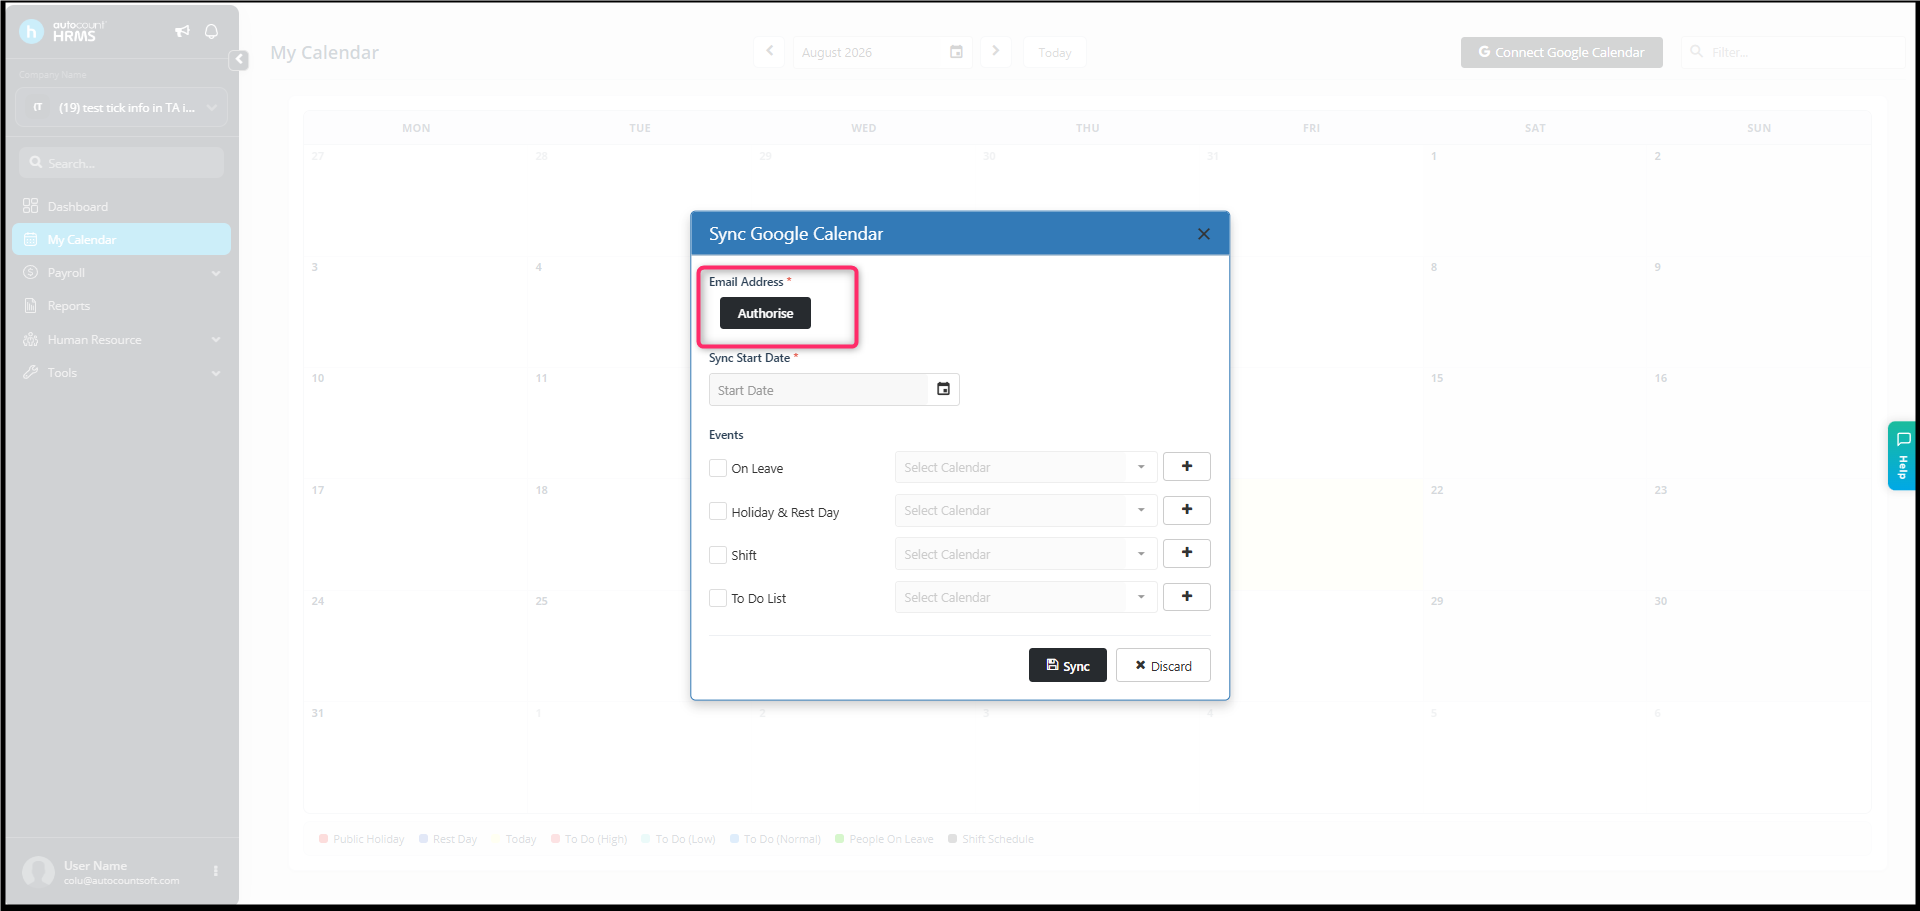
Task: Jump to Today
Action: tap(1054, 52)
